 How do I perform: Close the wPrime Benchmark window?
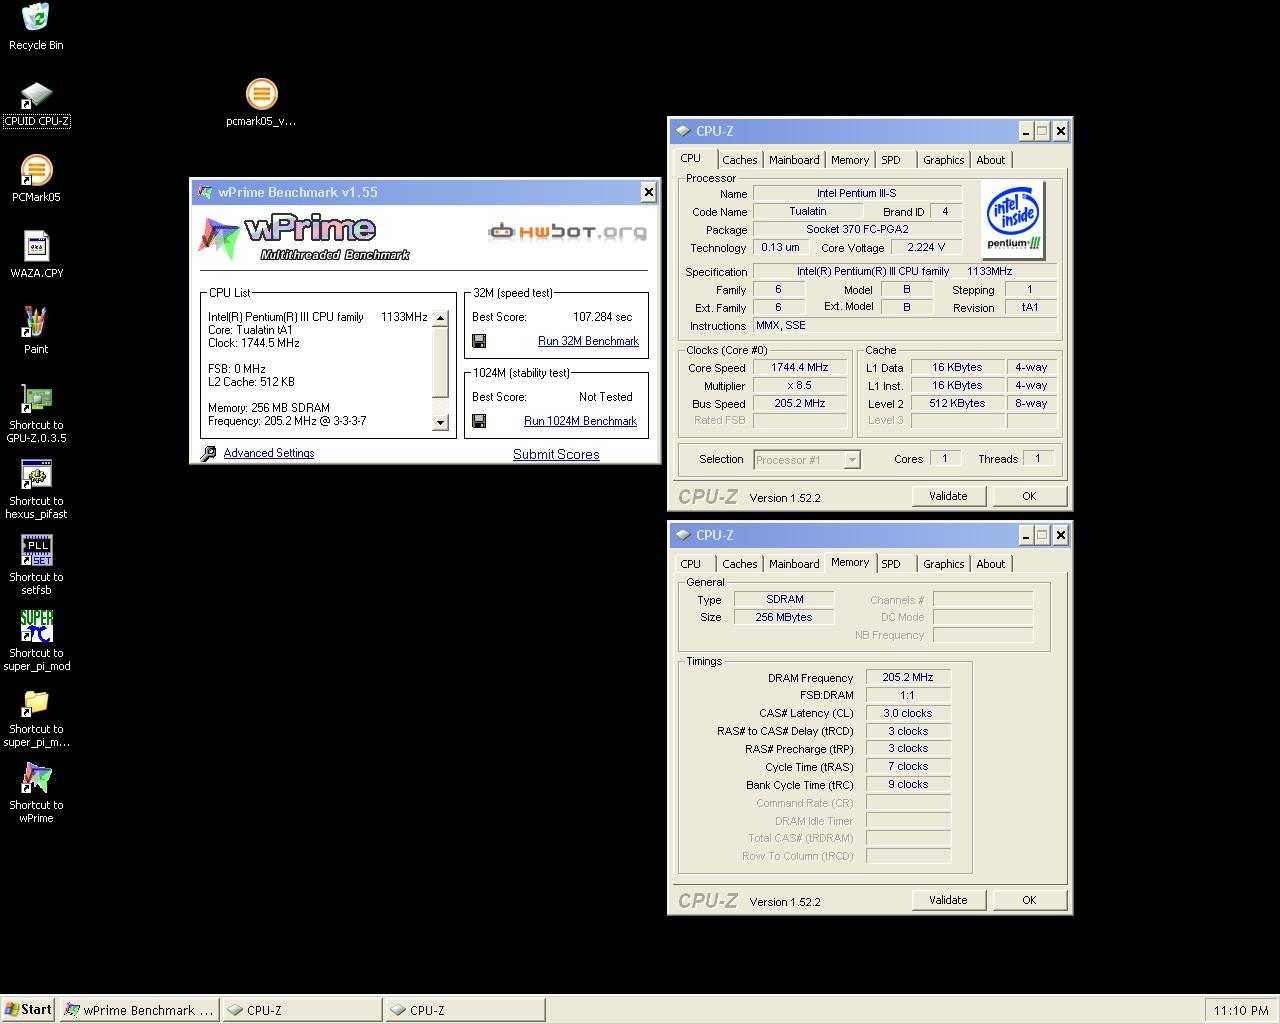[x=648, y=192]
